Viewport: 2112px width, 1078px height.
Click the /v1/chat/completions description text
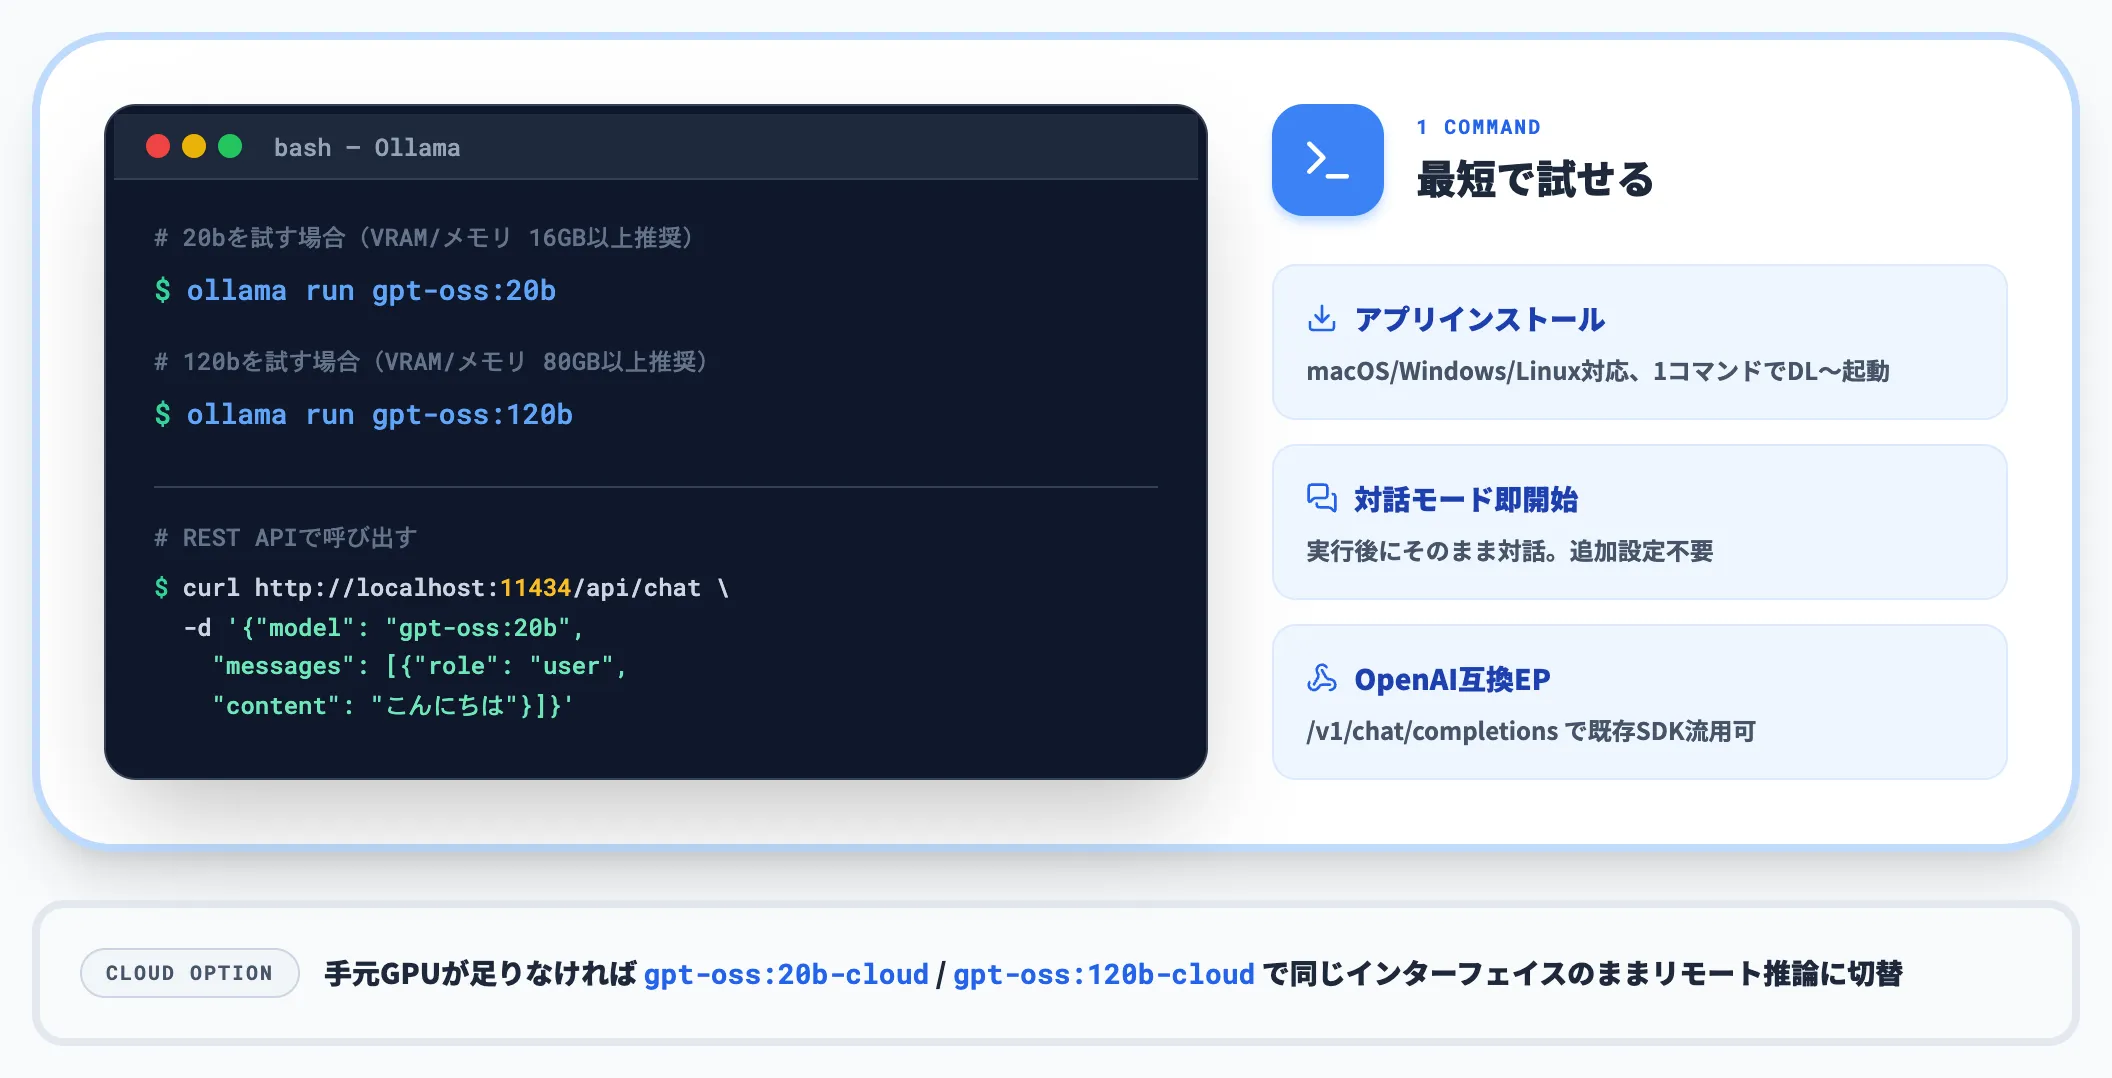click(x=1531, y=731)
